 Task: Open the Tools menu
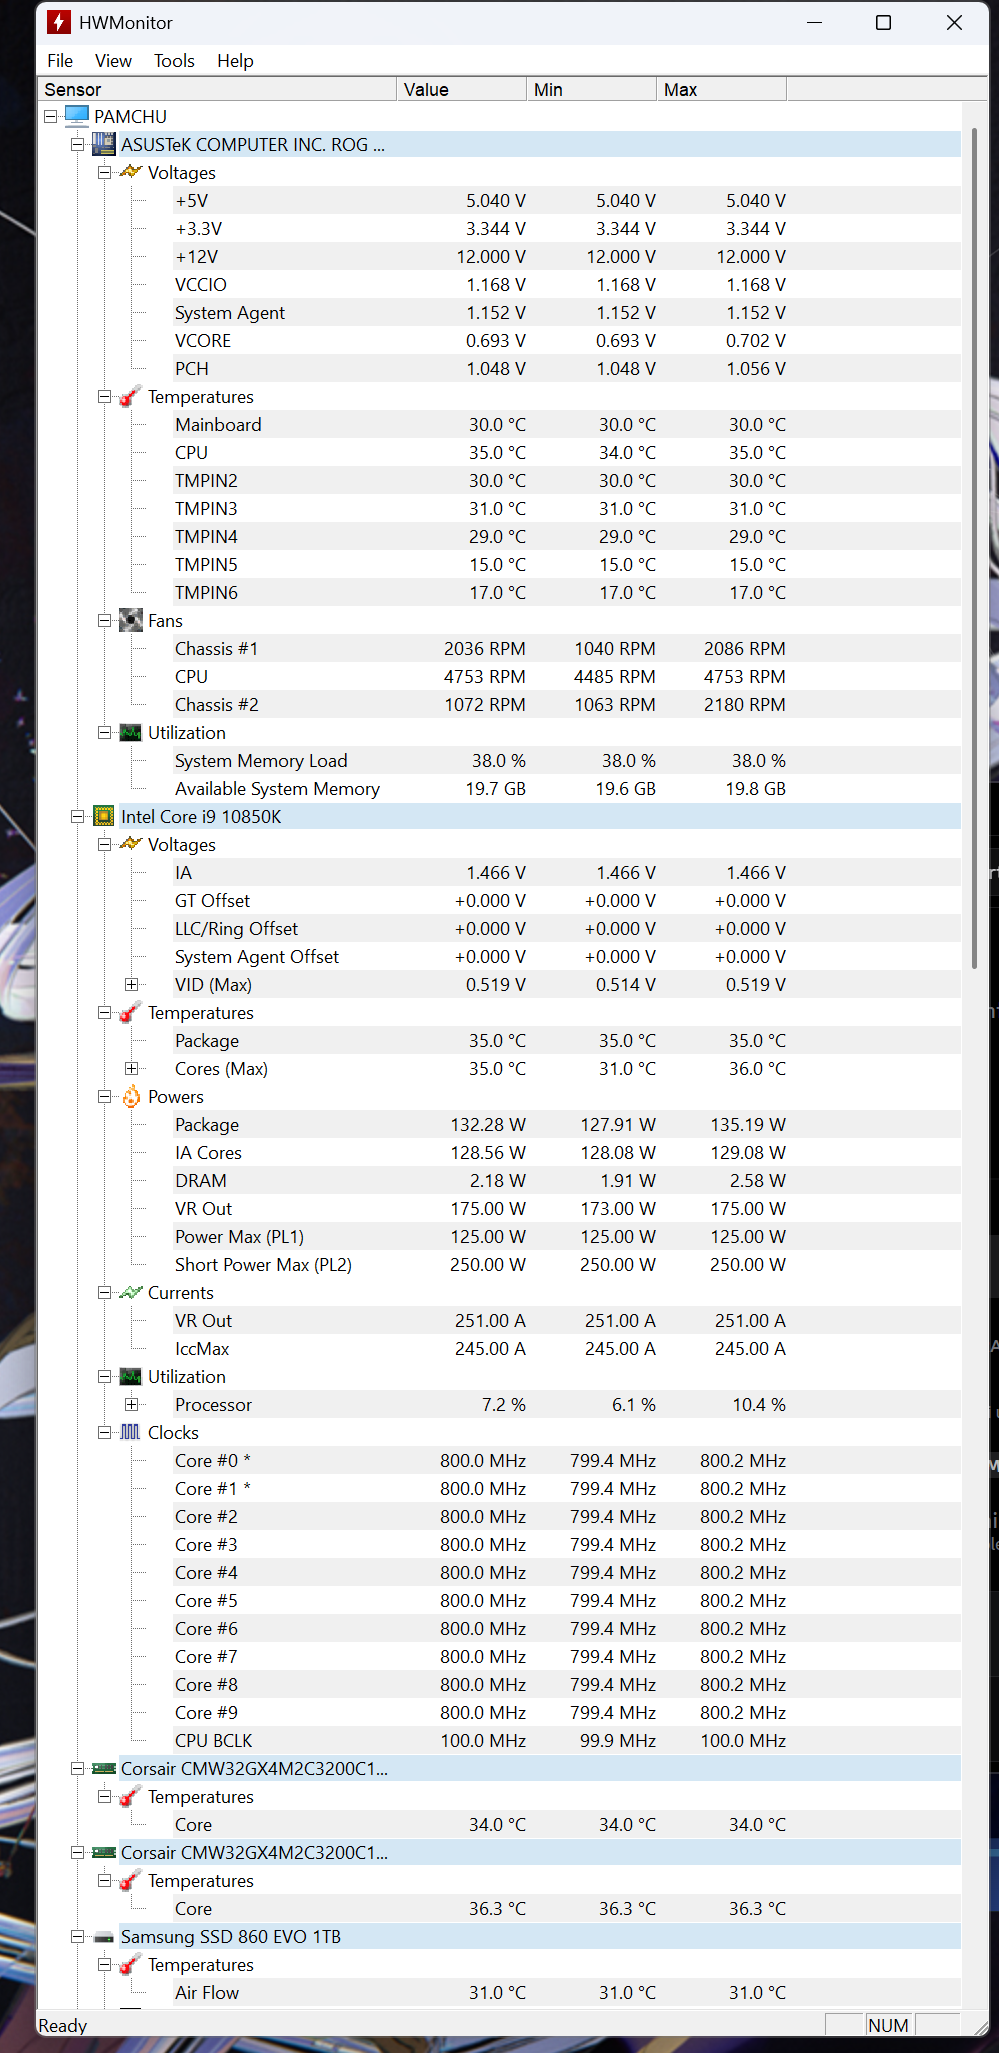(174, 60)
